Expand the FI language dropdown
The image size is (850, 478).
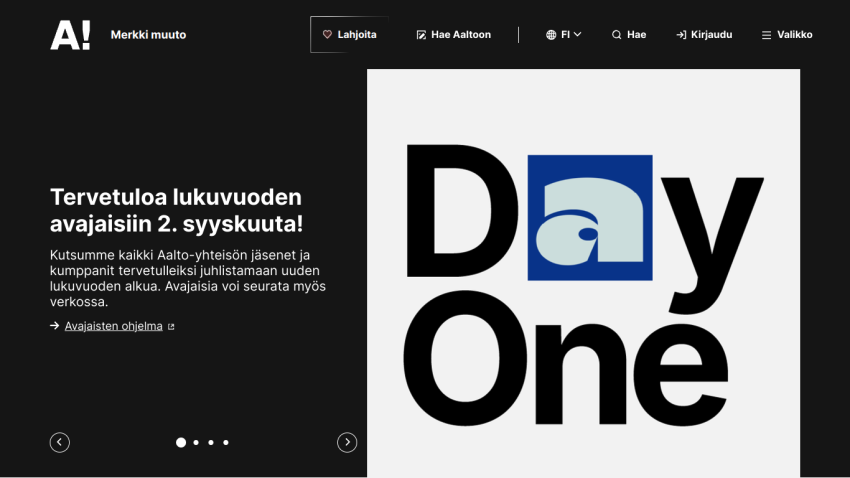pos(564,35)
